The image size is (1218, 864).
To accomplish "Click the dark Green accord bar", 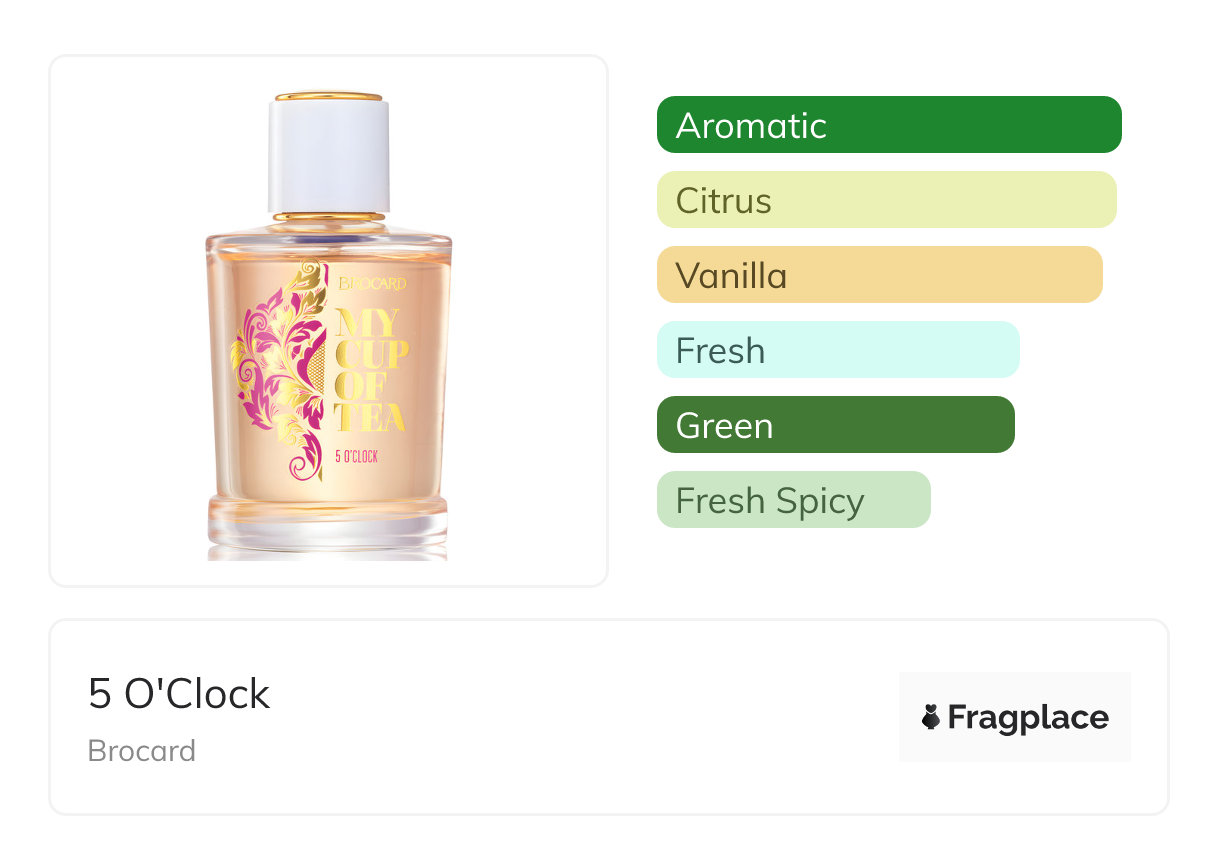I will (x=835, y=425).
